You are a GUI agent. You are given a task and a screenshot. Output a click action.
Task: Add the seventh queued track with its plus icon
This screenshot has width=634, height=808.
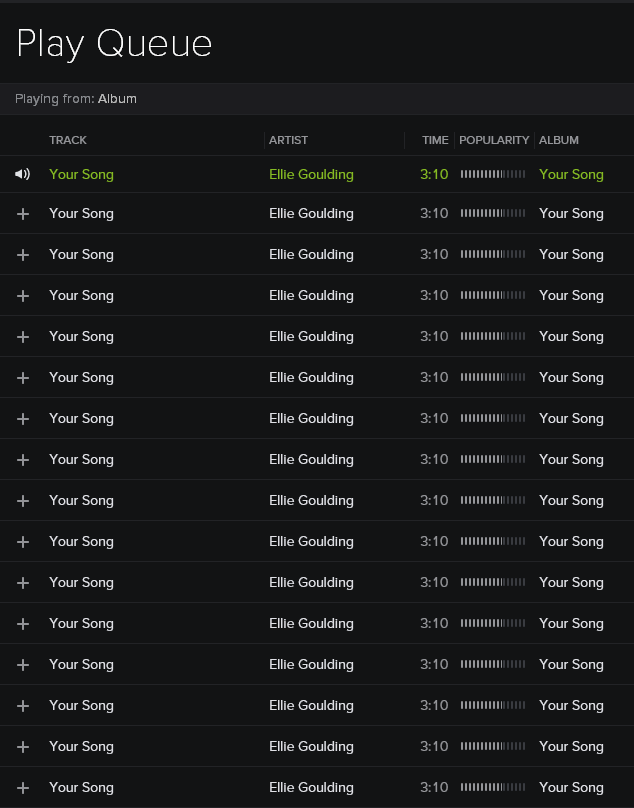tap(22, 418)
